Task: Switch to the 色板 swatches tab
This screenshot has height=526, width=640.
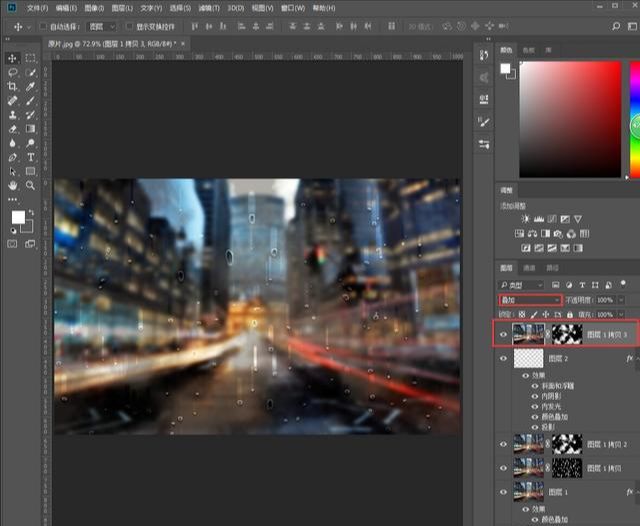Action: 528,50
